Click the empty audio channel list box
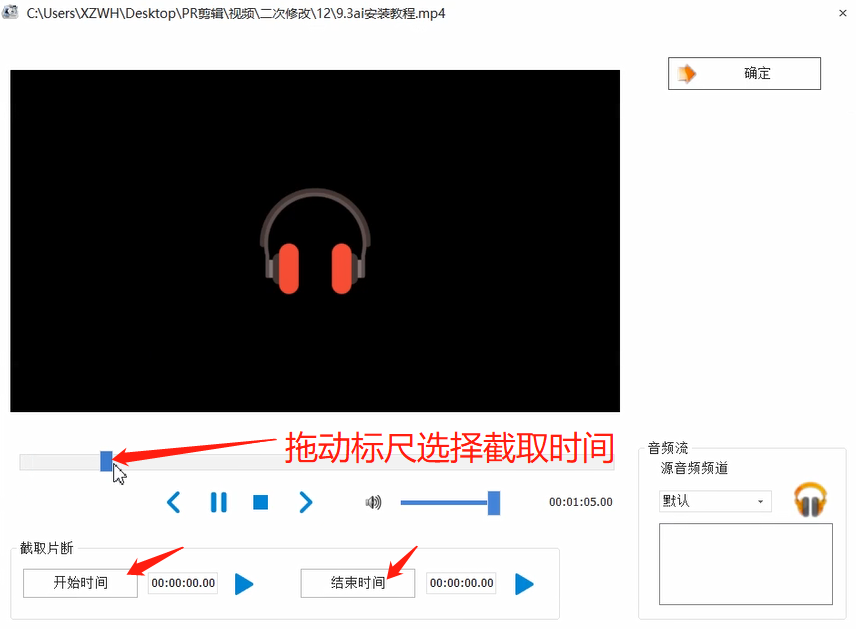Screen dimensions: 856x629 (x=745, y=563)
